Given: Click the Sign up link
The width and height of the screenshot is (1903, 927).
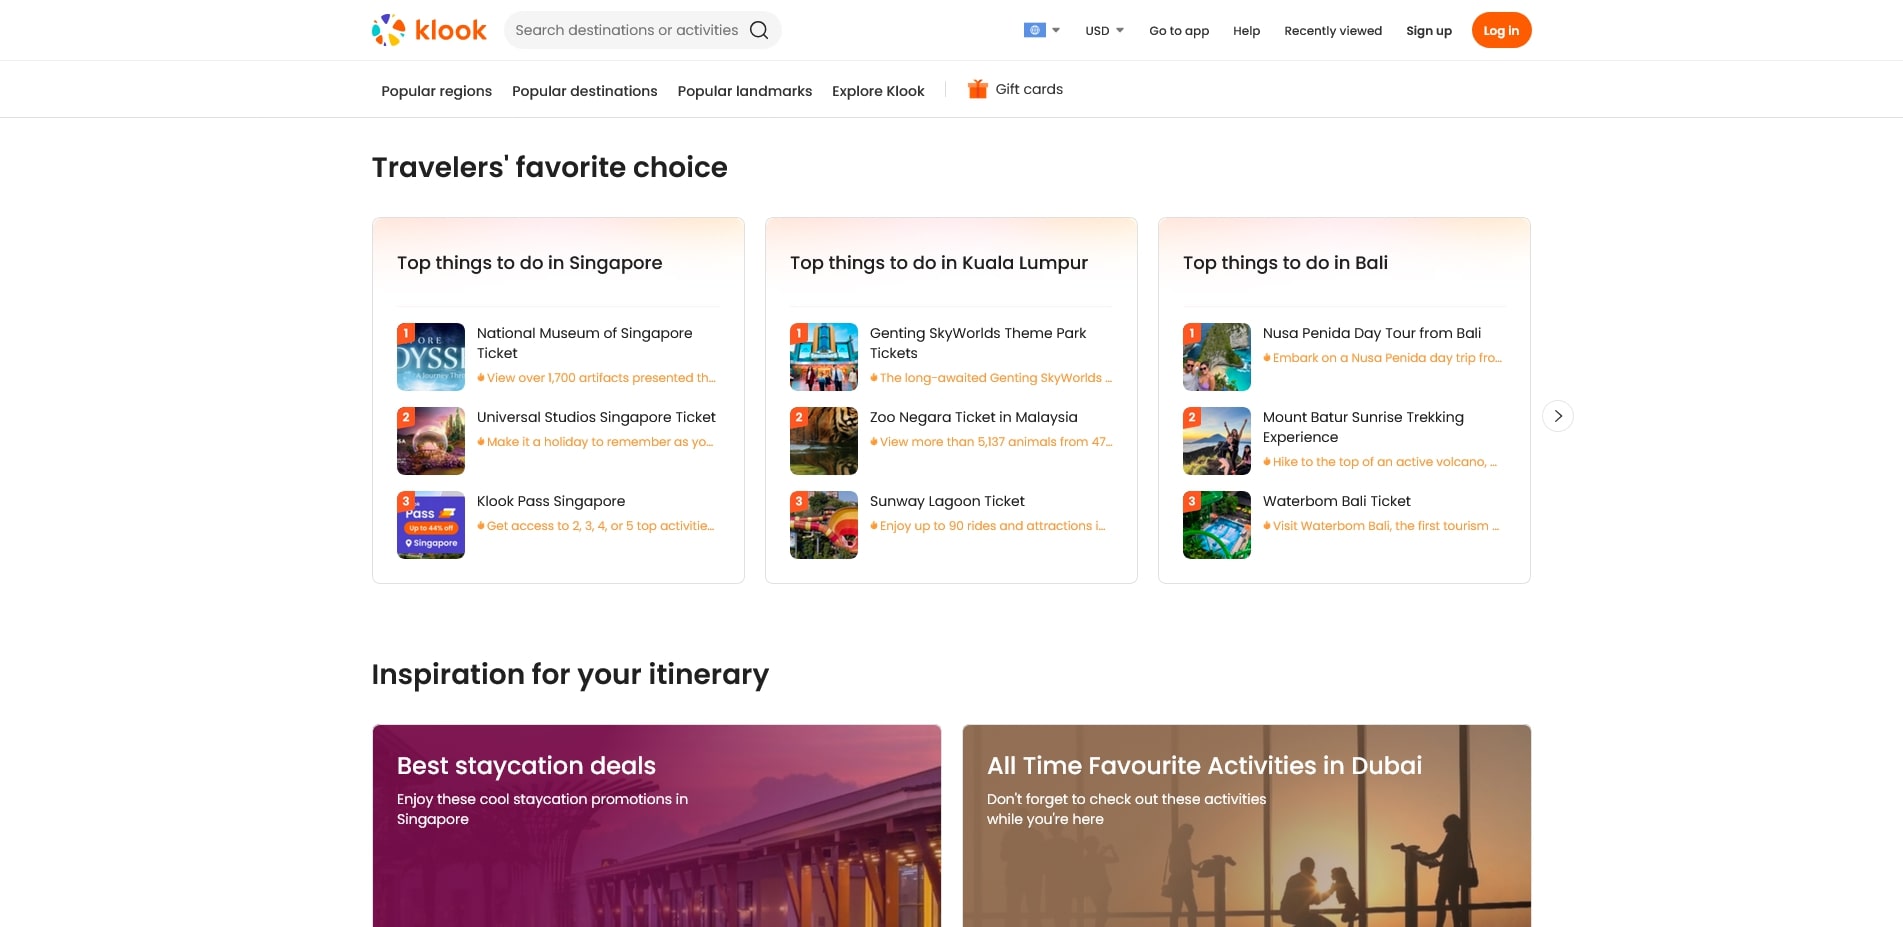Looking at the screenshot, I should click(x=1428, y=31).
